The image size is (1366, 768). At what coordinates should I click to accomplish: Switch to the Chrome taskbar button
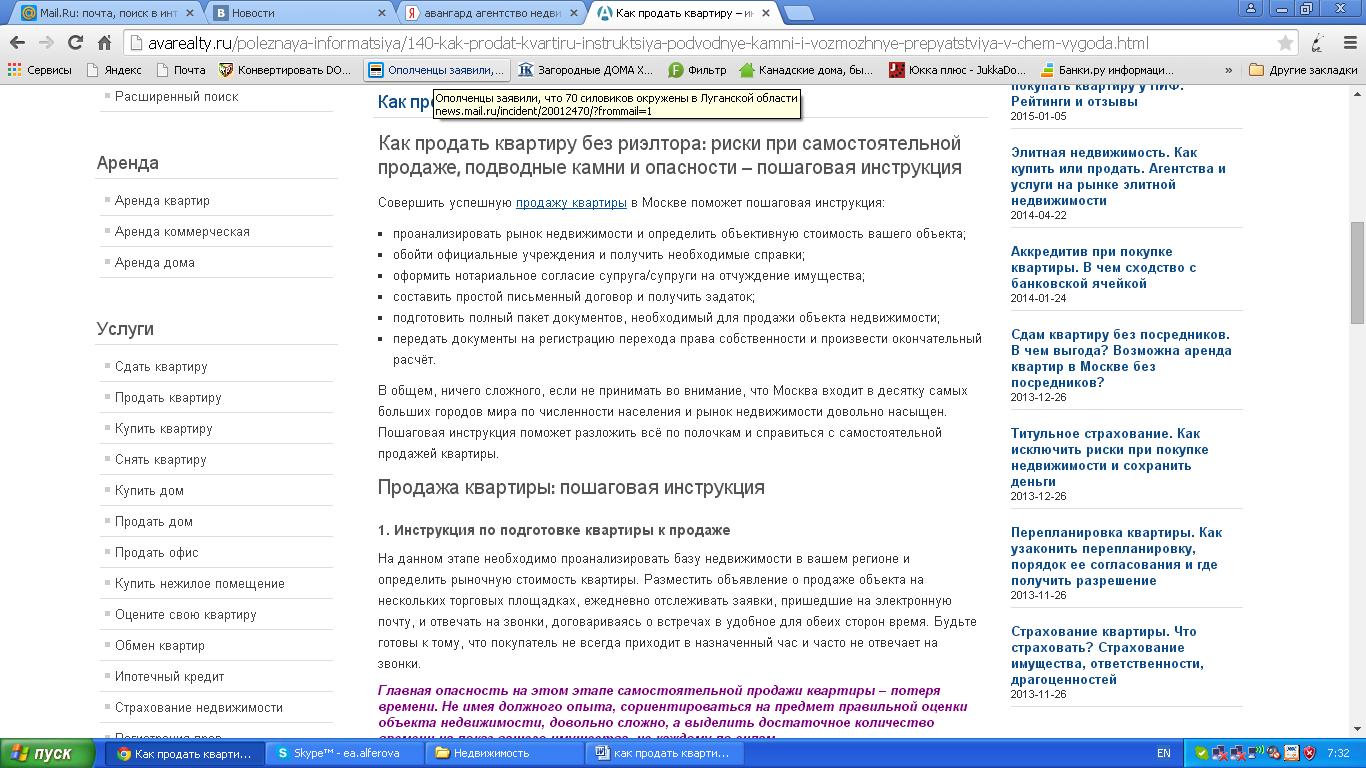186,753
